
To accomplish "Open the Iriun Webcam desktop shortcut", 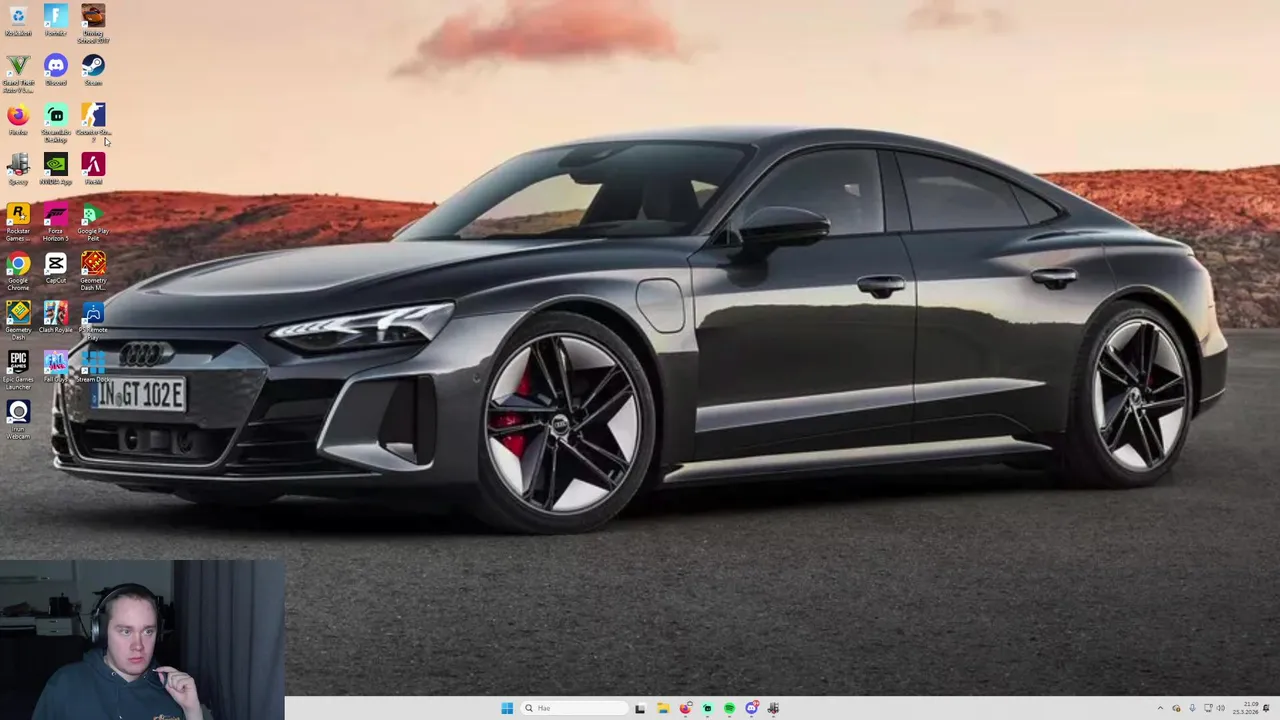I will click(x=18, y=420).
